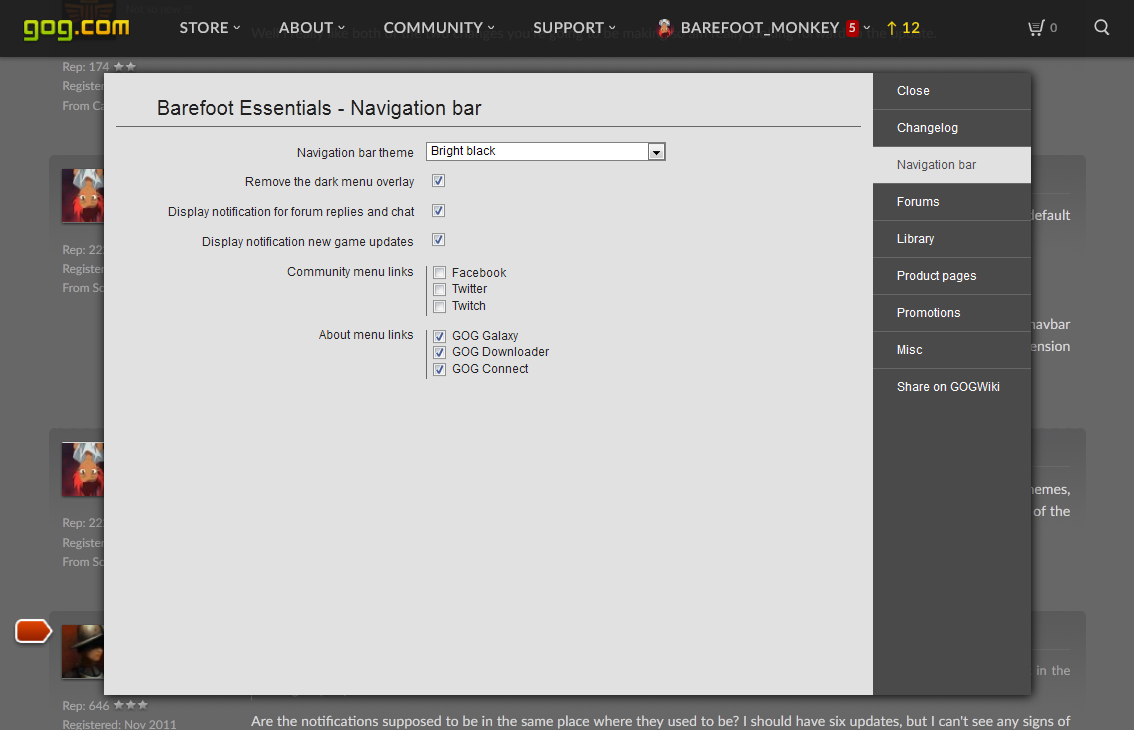The width and height of the screenshot is (1134, 730).
Task: Click the hat-wearing user avatar thumbnail
Action: pyautogui.click(x=82, y=652)
